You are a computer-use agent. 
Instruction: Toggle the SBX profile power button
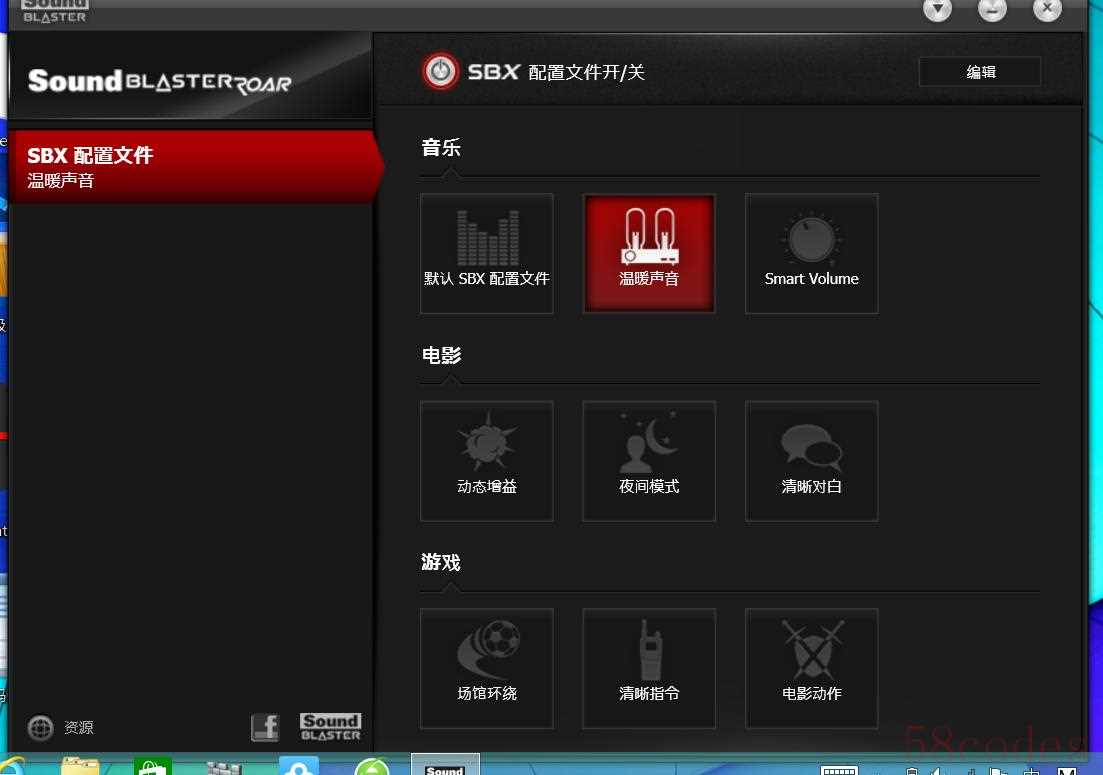pos(440,71)
